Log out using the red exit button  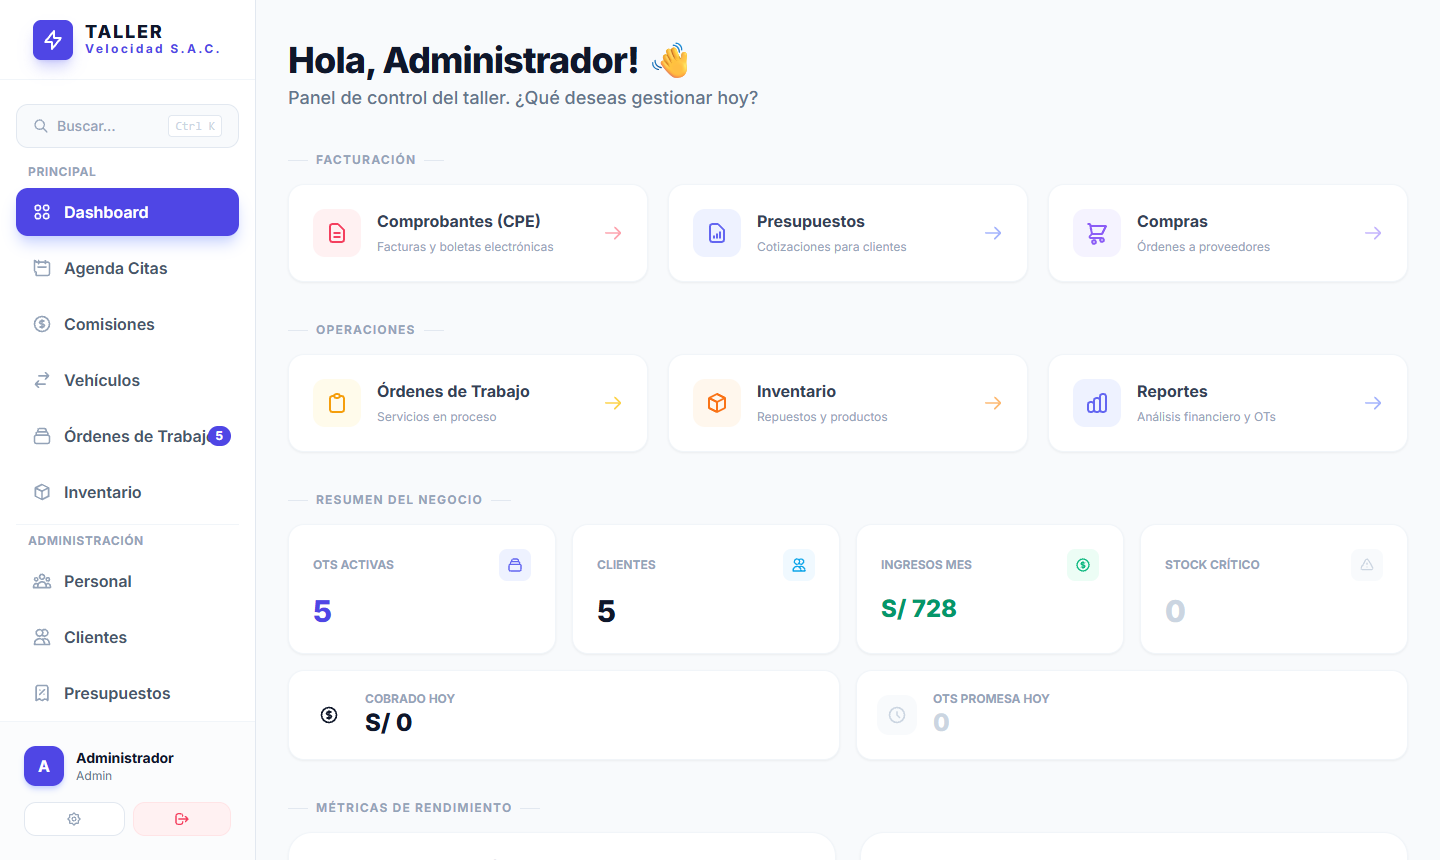pyautogui.click(x=182, y=819)
